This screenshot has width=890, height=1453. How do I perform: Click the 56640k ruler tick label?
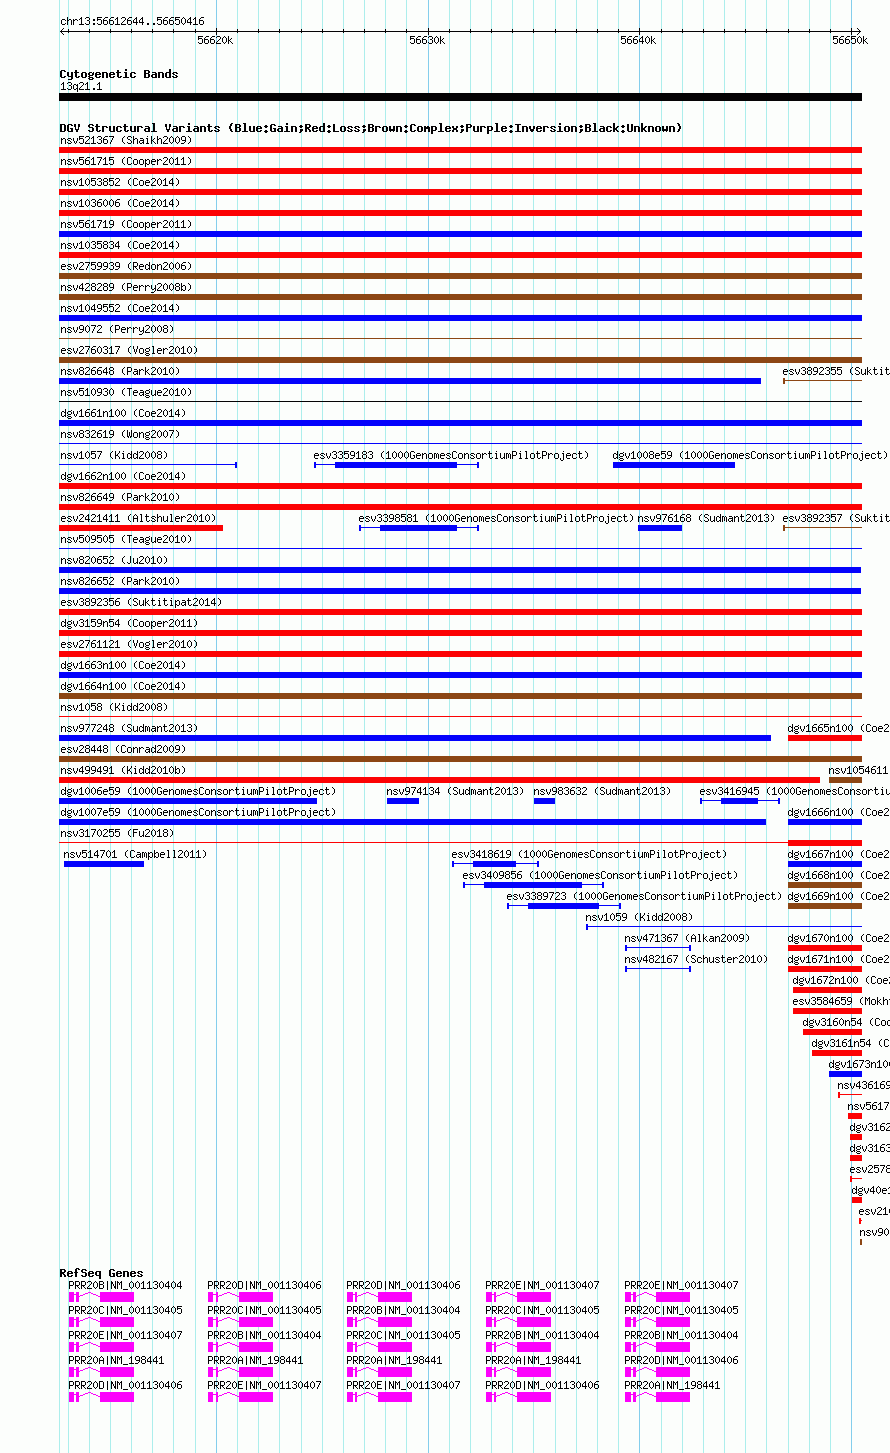pyautogui.click(x=638, y=40)
